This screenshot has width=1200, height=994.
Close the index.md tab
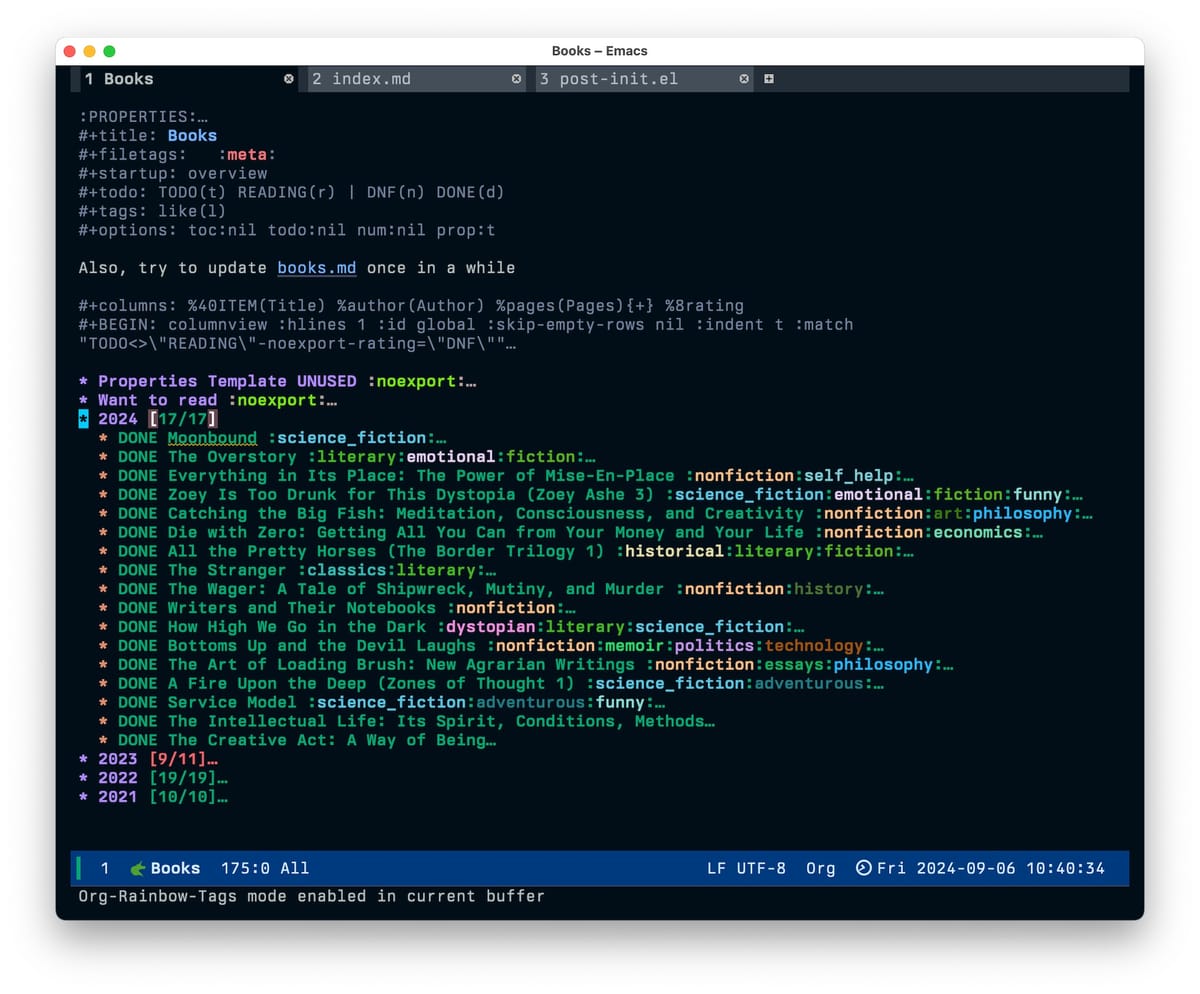coord(517,79)
